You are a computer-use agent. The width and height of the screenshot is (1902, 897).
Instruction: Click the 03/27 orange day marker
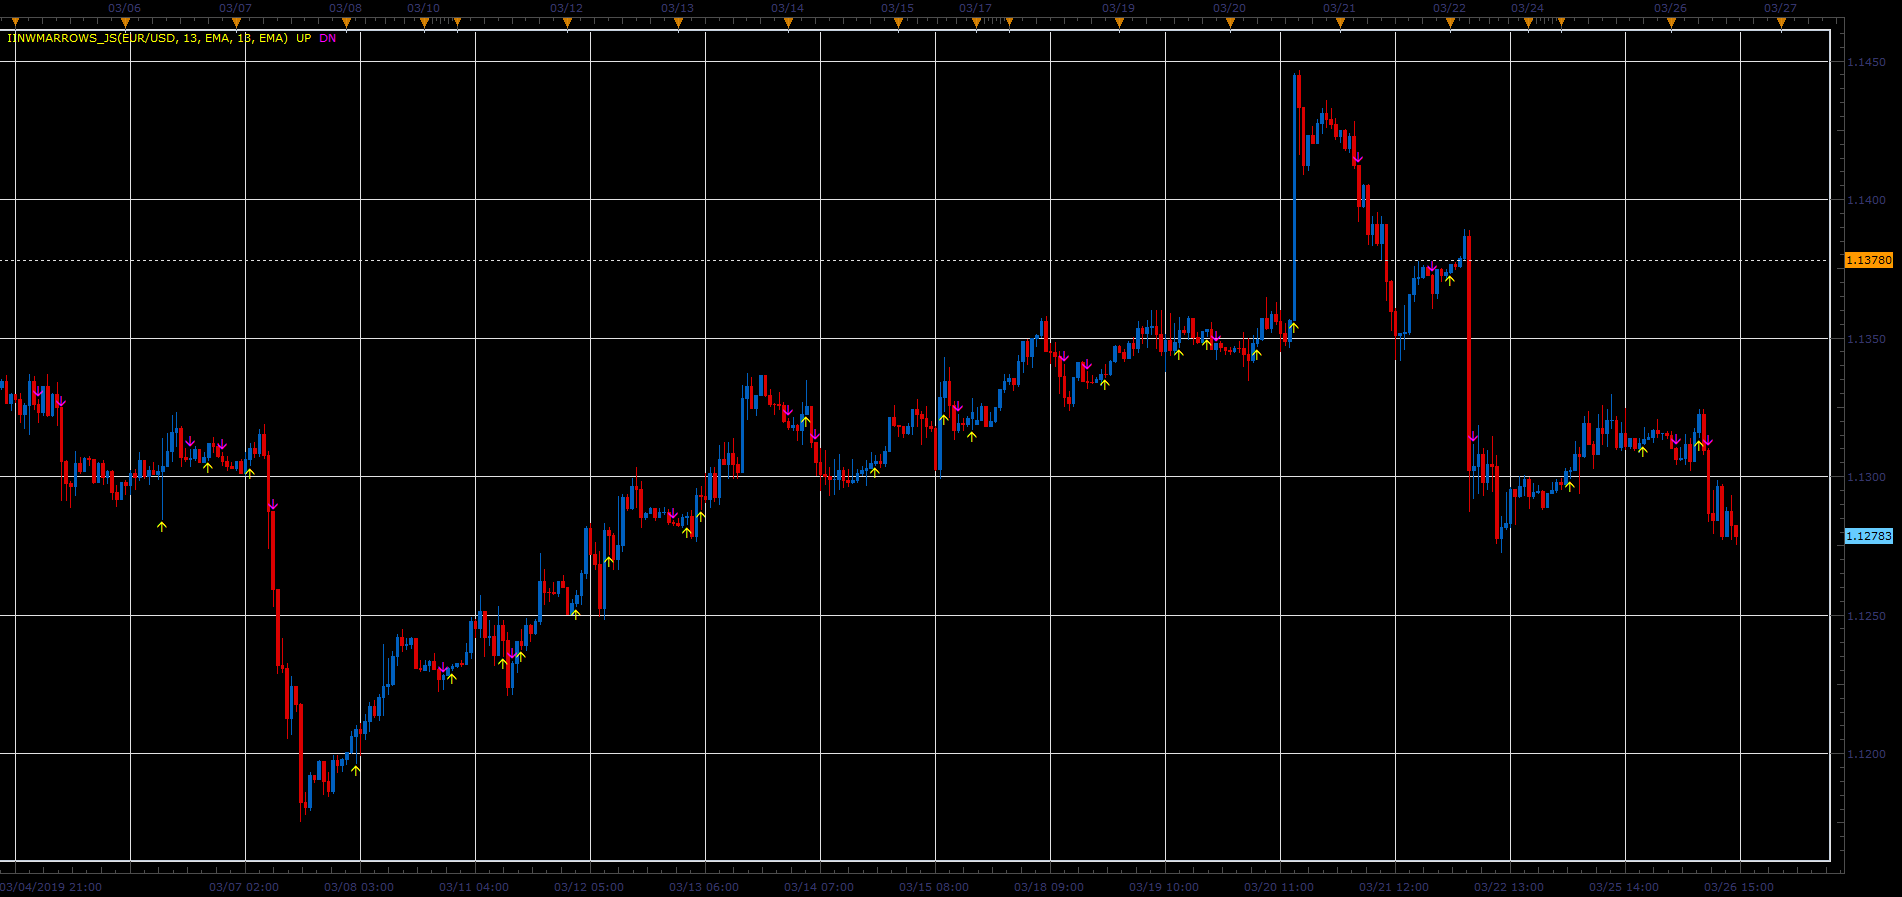(1781, 22)
